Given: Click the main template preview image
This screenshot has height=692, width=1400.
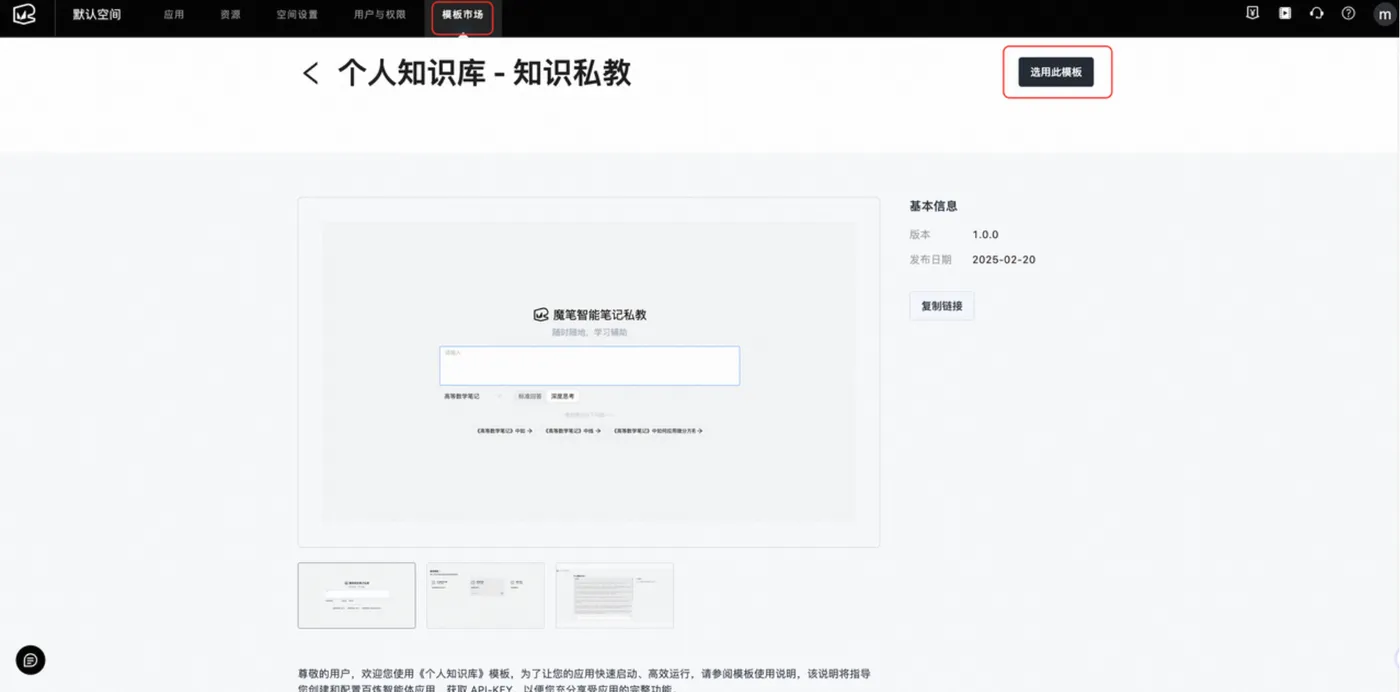Looking at the screenshot, I should click(588, 372).
